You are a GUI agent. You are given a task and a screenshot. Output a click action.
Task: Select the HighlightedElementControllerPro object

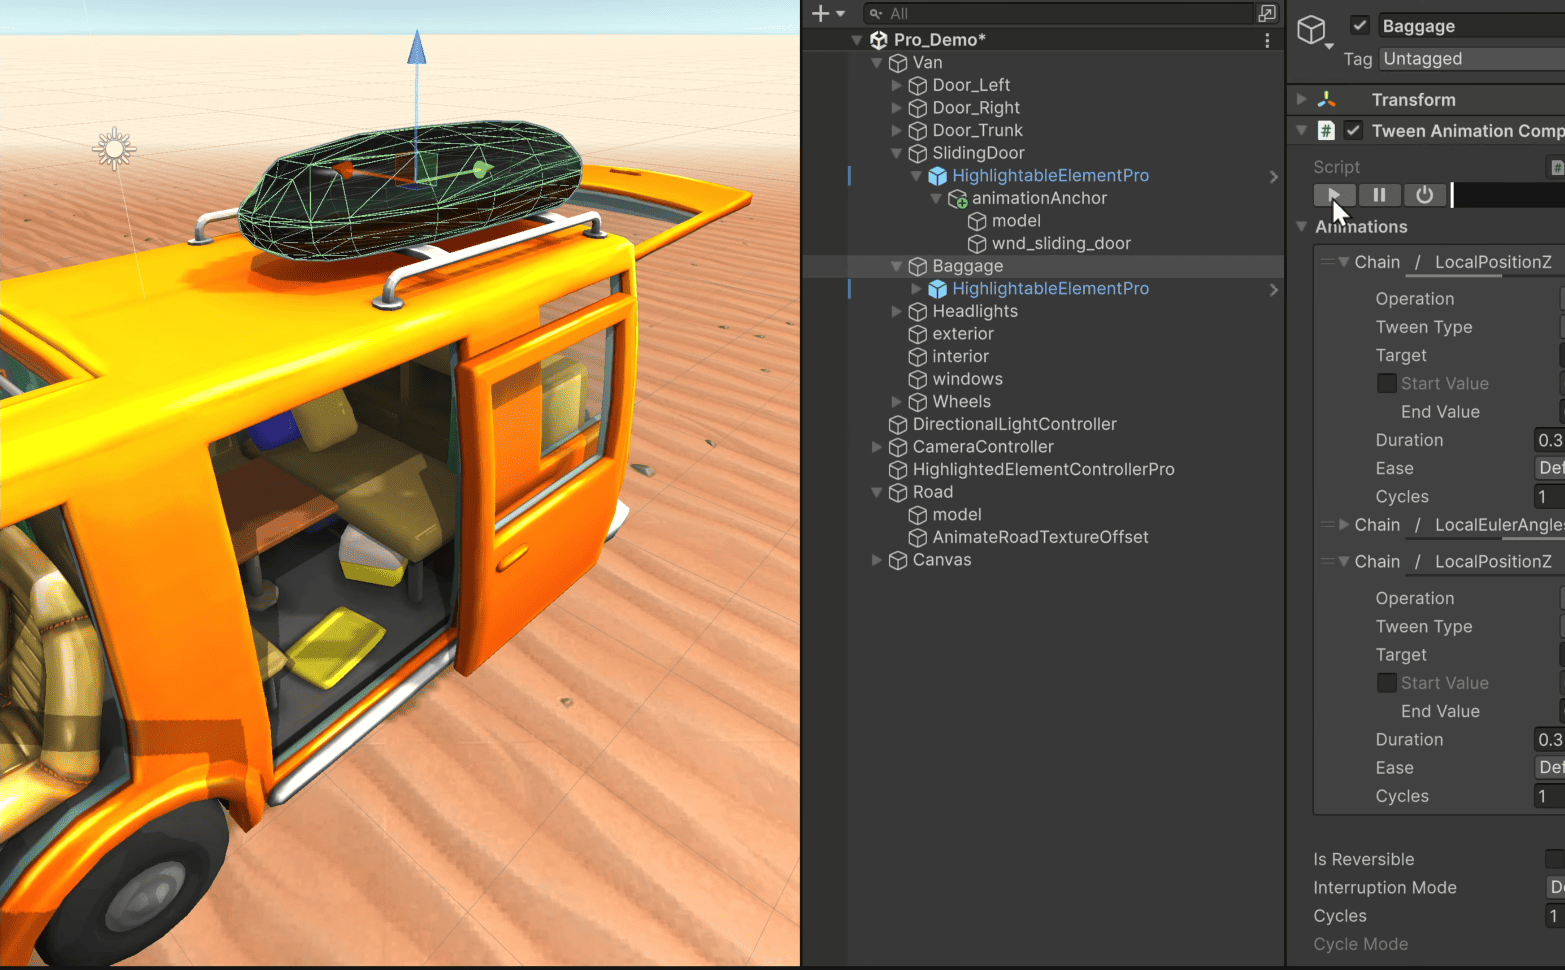click(x=1043, y=470)
